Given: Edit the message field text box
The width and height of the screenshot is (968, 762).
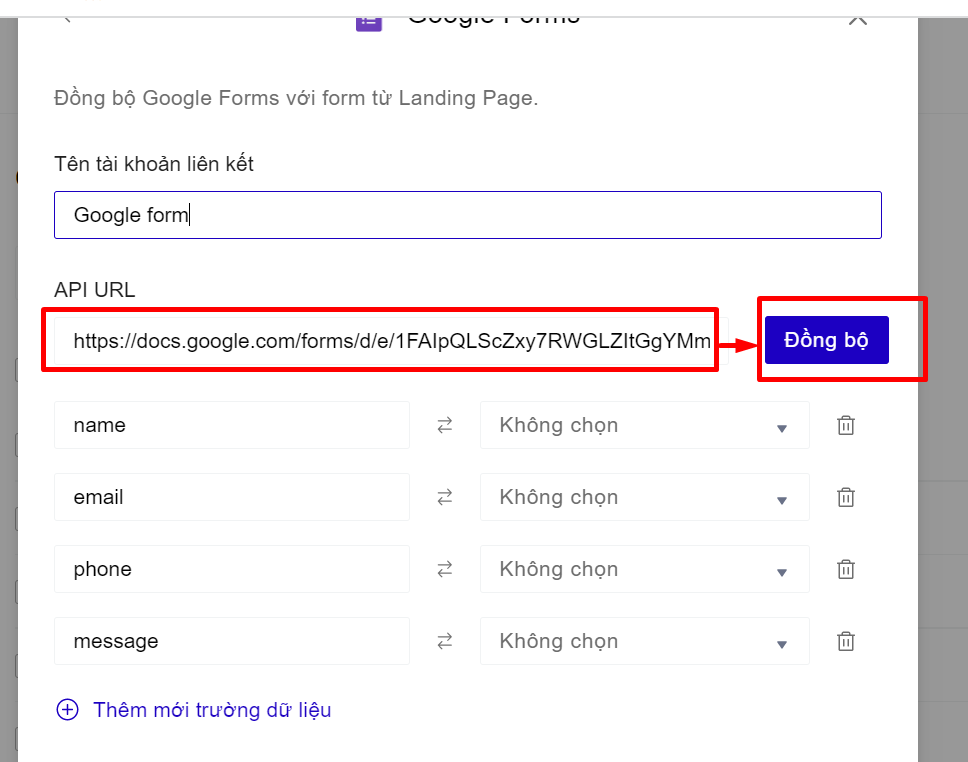Looking at the screenshot, I should point(231,641).
